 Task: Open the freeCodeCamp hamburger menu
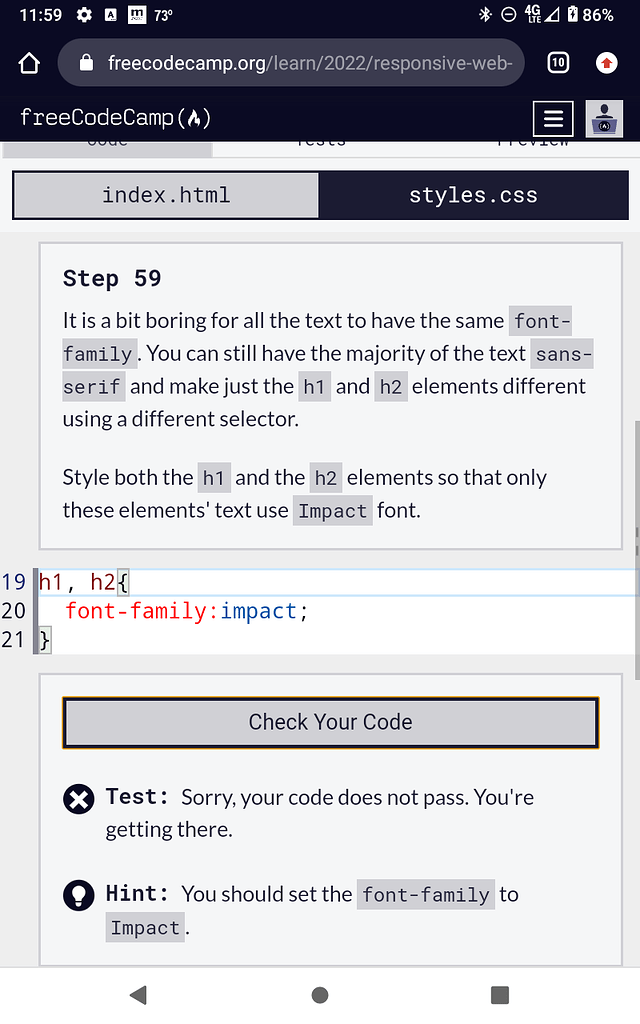[x=553, y=118]
